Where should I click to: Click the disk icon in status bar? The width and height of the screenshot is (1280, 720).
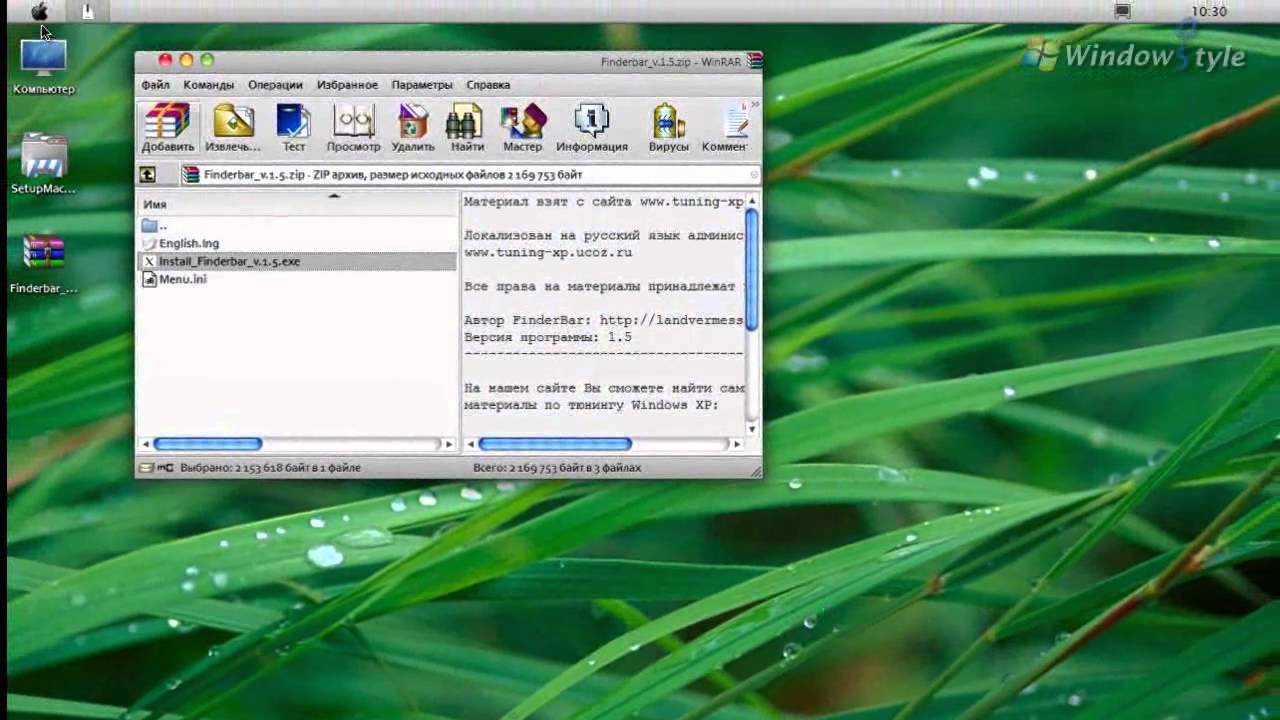[146, 467]
